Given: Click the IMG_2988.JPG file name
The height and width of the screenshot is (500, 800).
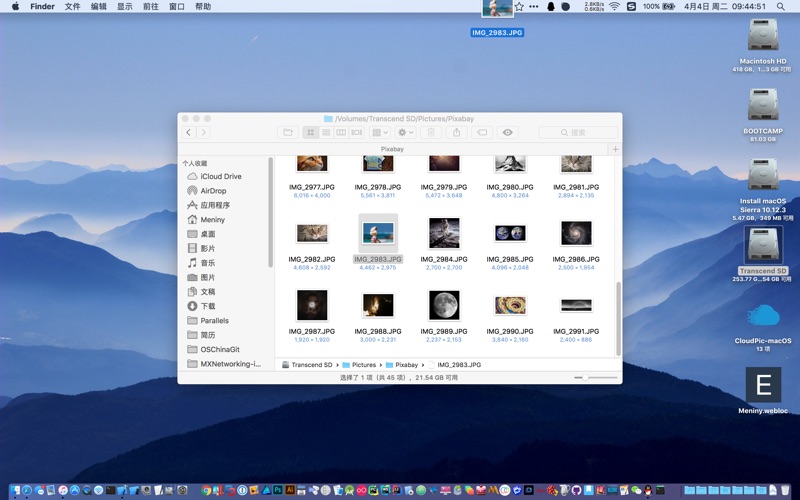Looking at the screenshot, I should (x=378, y=332).
